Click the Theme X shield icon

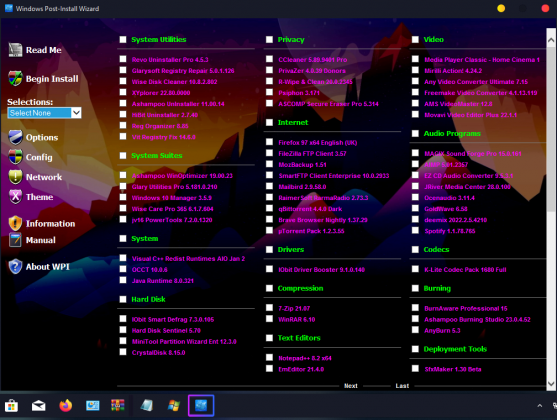click(x=15, y=197)
